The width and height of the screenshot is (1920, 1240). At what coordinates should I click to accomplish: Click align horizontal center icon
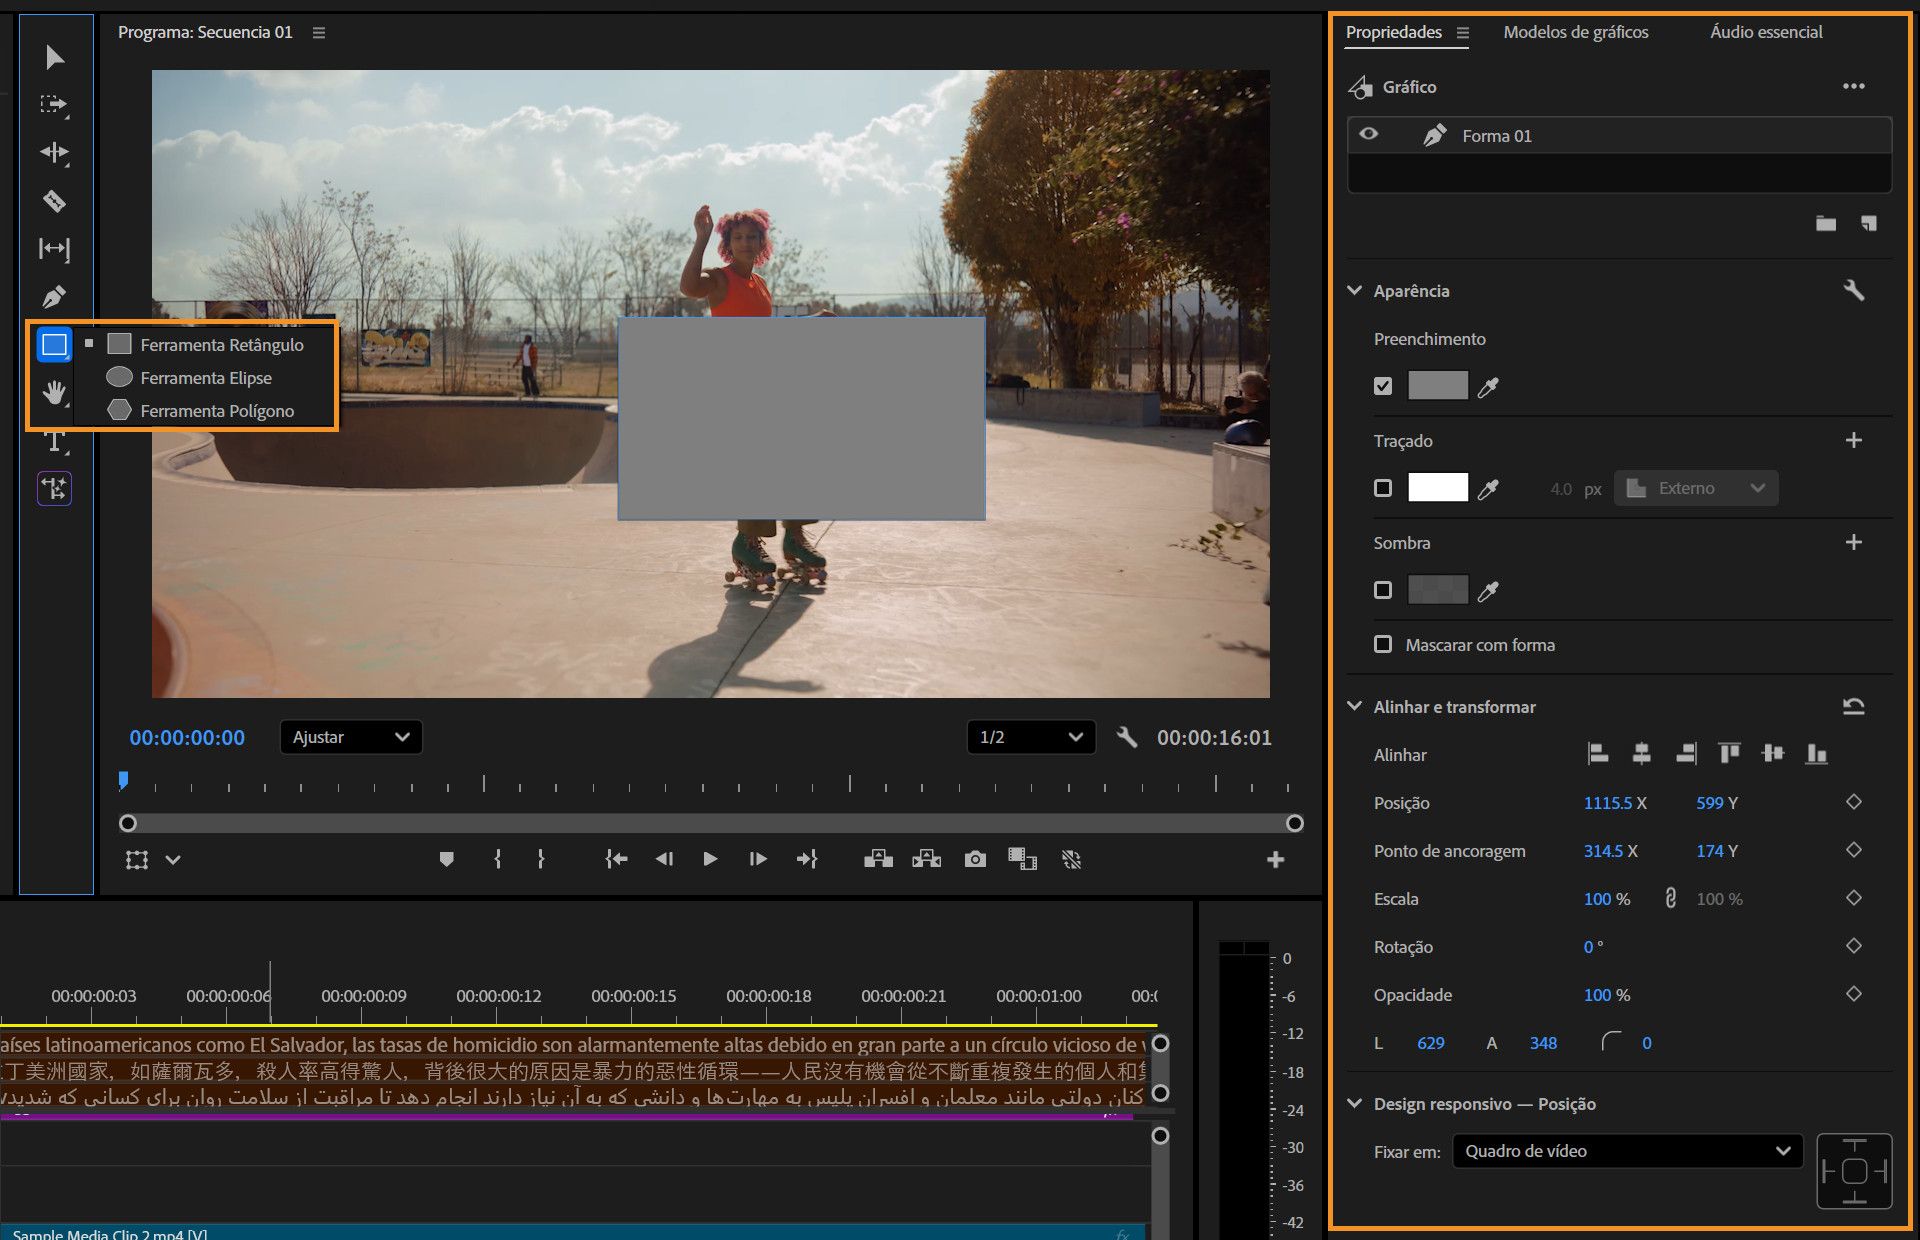coord(1641,754)
